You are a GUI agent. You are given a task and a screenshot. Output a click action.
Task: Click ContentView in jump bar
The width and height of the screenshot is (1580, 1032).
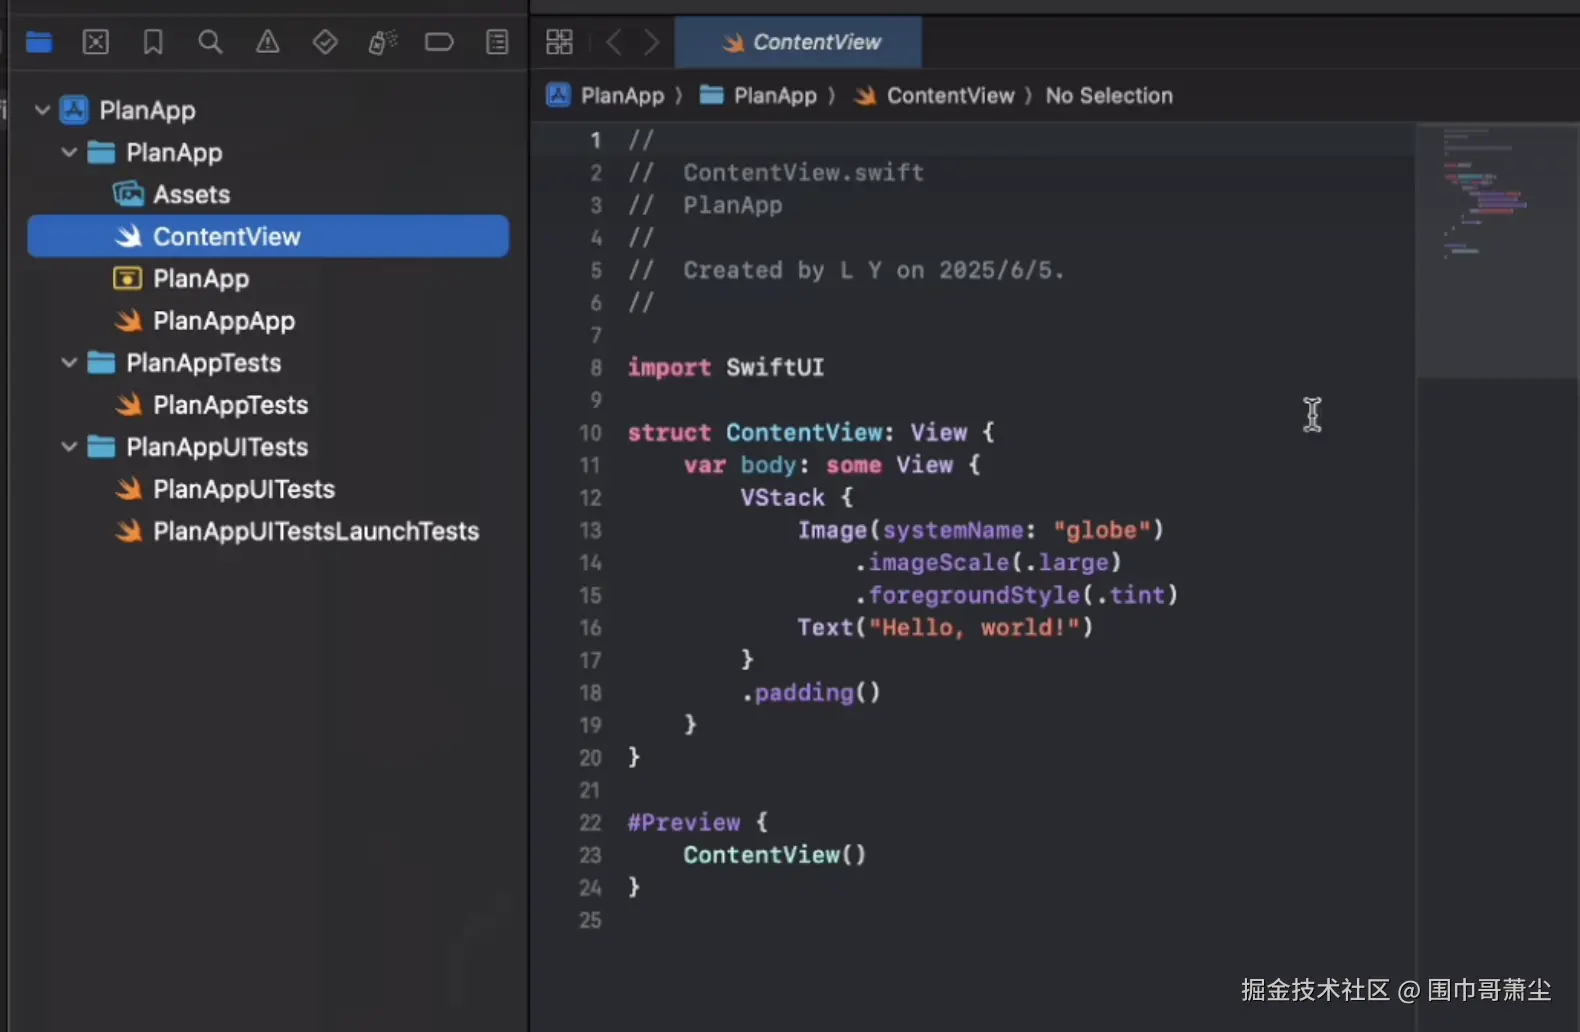click(x=934, y=96)
